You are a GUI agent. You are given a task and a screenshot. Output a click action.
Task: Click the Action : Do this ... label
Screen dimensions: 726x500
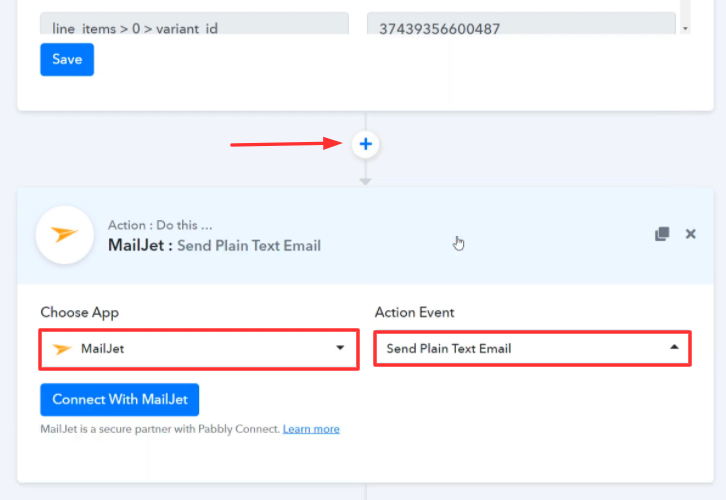click(160, 225)
